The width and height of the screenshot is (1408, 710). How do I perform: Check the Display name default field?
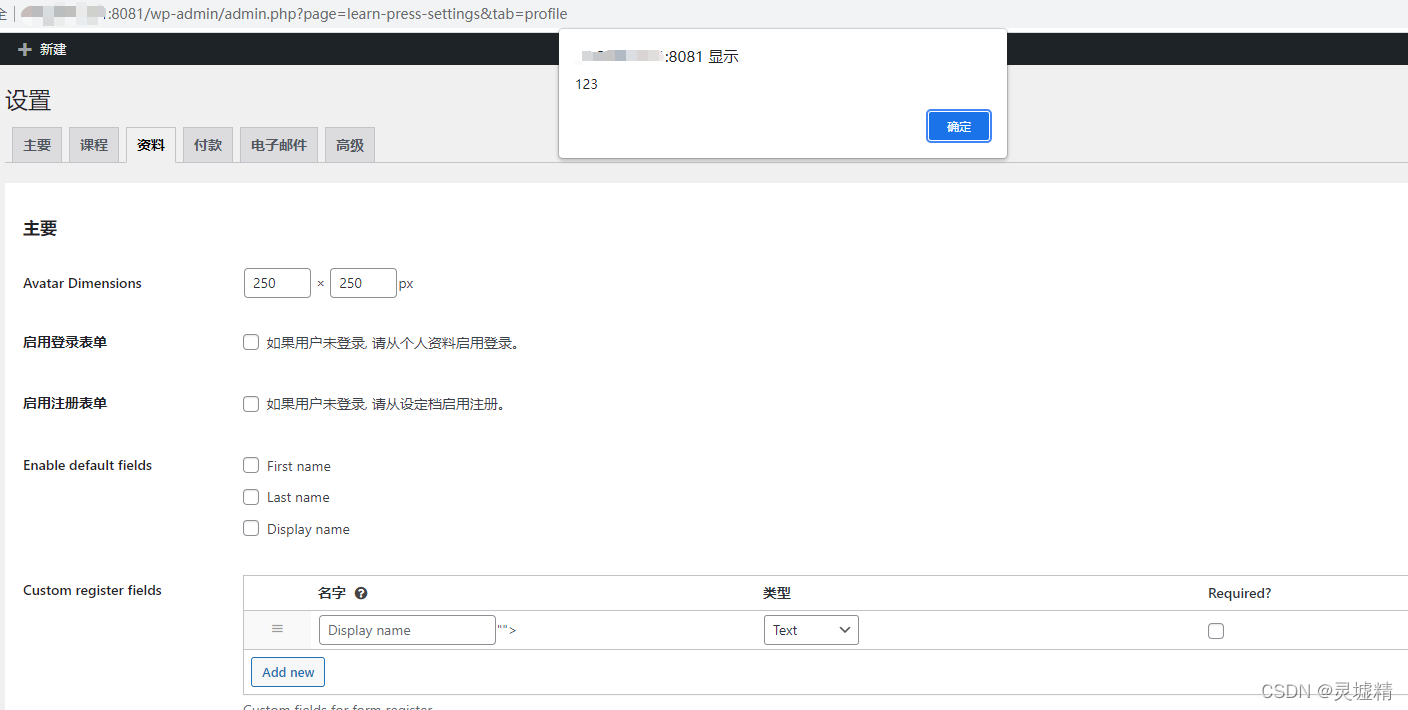(251, 529)
